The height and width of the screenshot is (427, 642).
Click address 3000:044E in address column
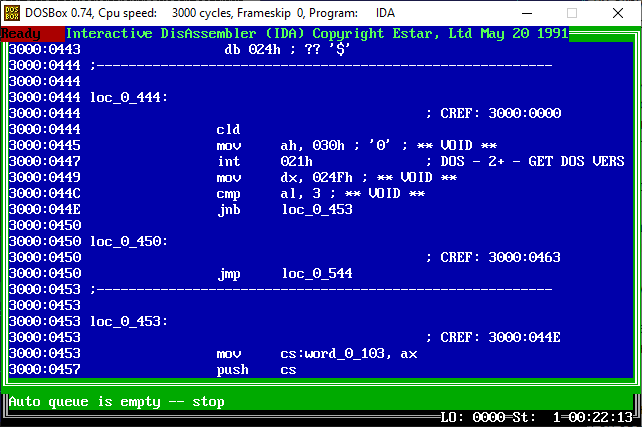click(x=45, y=210)
